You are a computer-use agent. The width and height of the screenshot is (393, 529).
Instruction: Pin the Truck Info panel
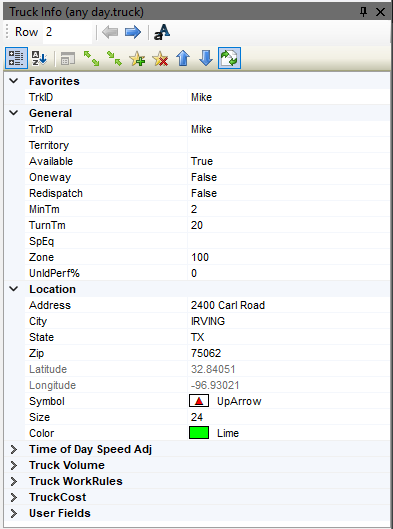[x=363, y=12]
